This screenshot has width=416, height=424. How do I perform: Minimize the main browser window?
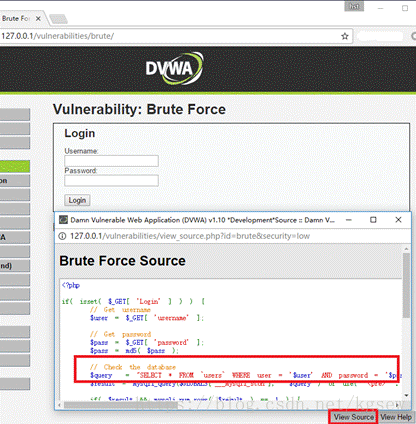pyautogui.click(x=381, y=8)
